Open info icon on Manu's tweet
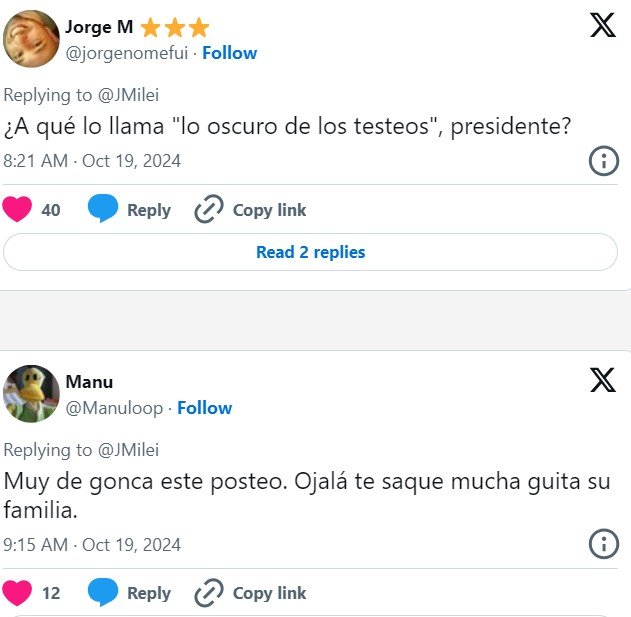Viewport: 631px width, 617px height. pos(603,544)
